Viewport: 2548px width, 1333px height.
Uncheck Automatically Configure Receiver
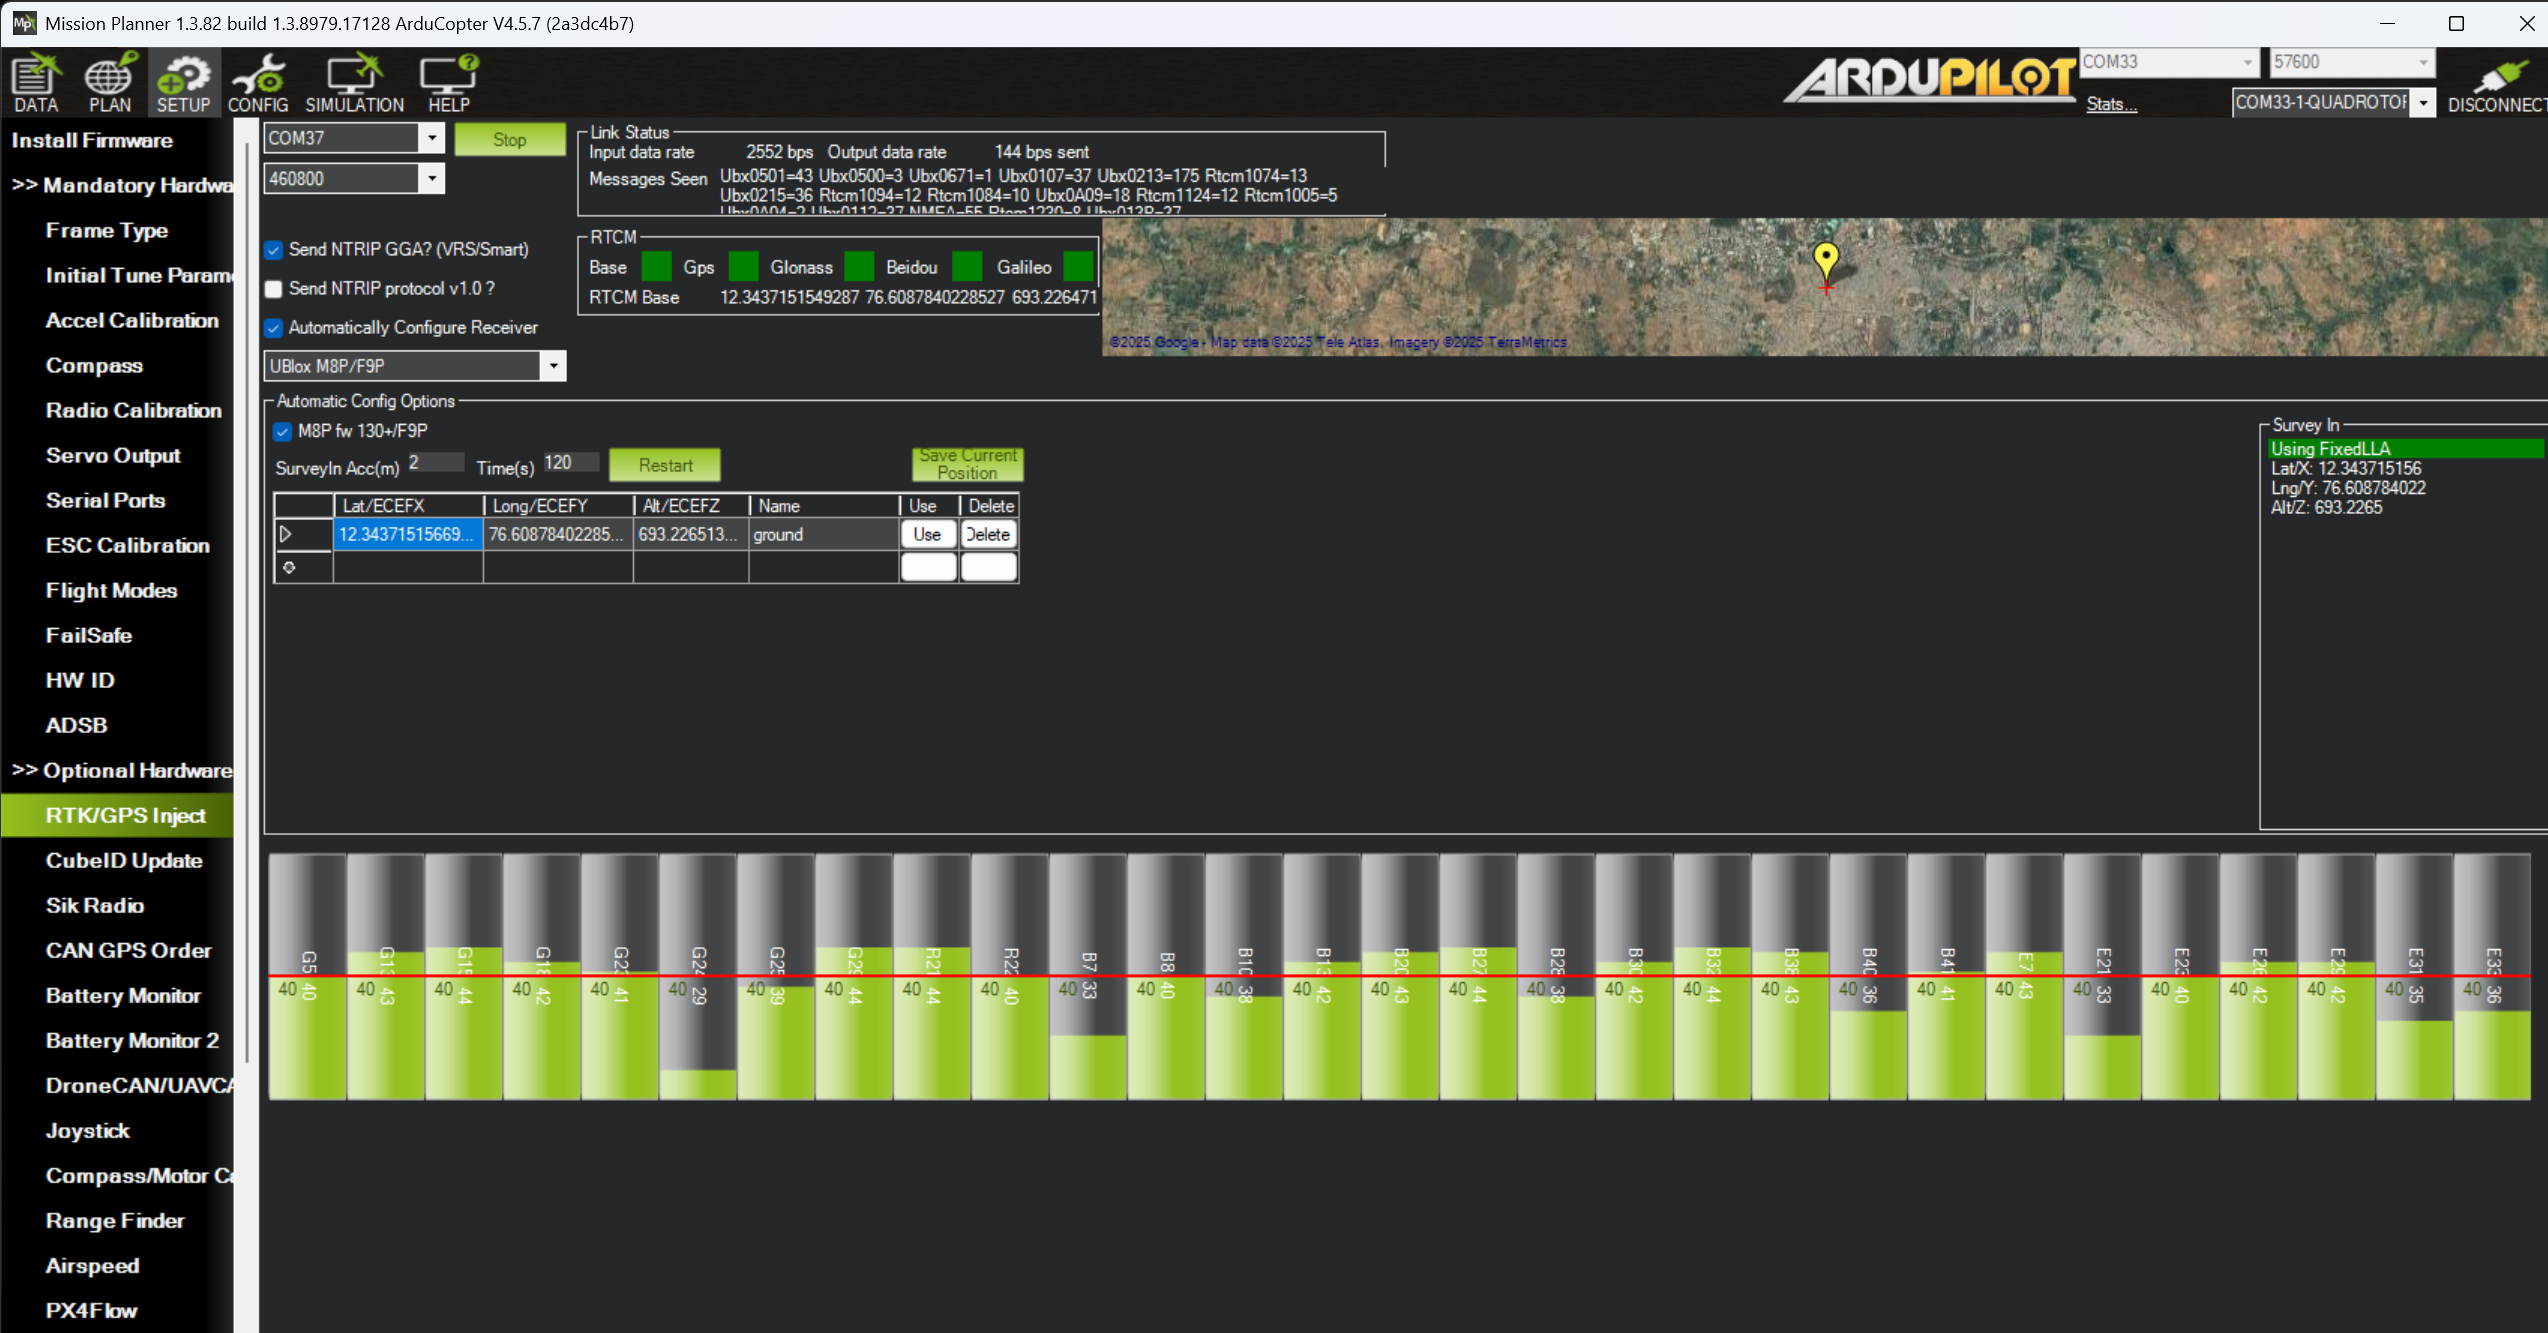tap(274, 328)
